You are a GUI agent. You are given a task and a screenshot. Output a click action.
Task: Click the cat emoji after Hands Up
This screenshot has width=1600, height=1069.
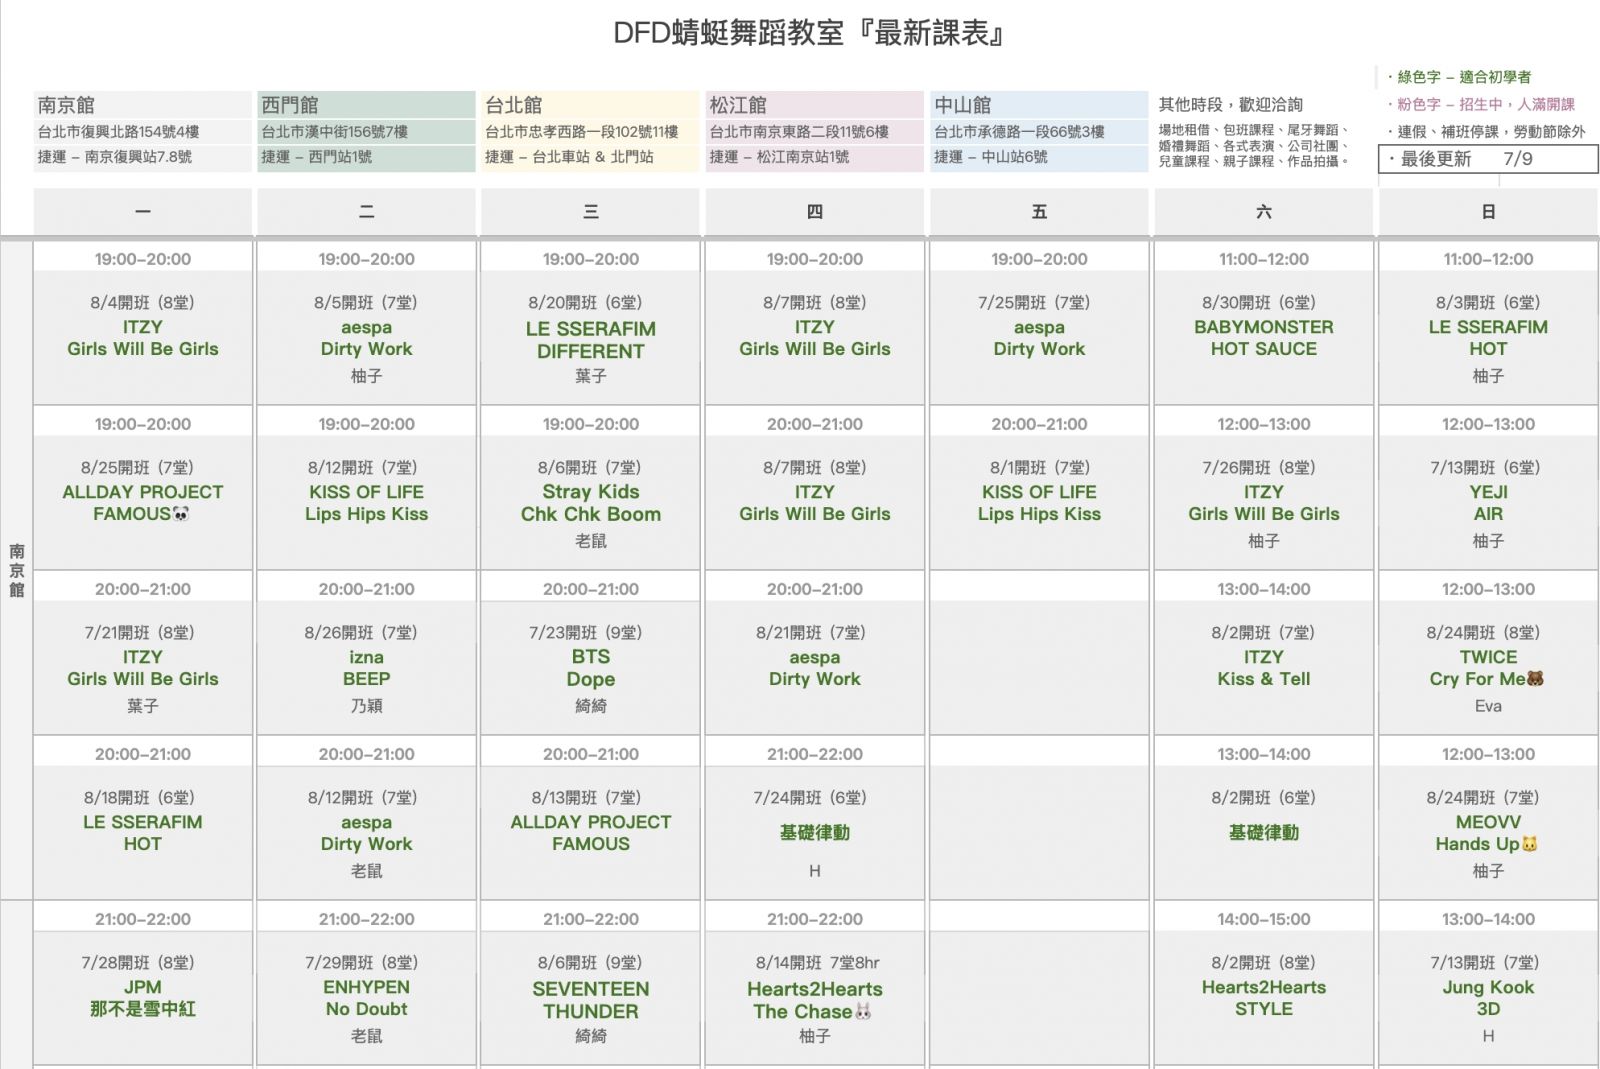[x=1529, y=844]
